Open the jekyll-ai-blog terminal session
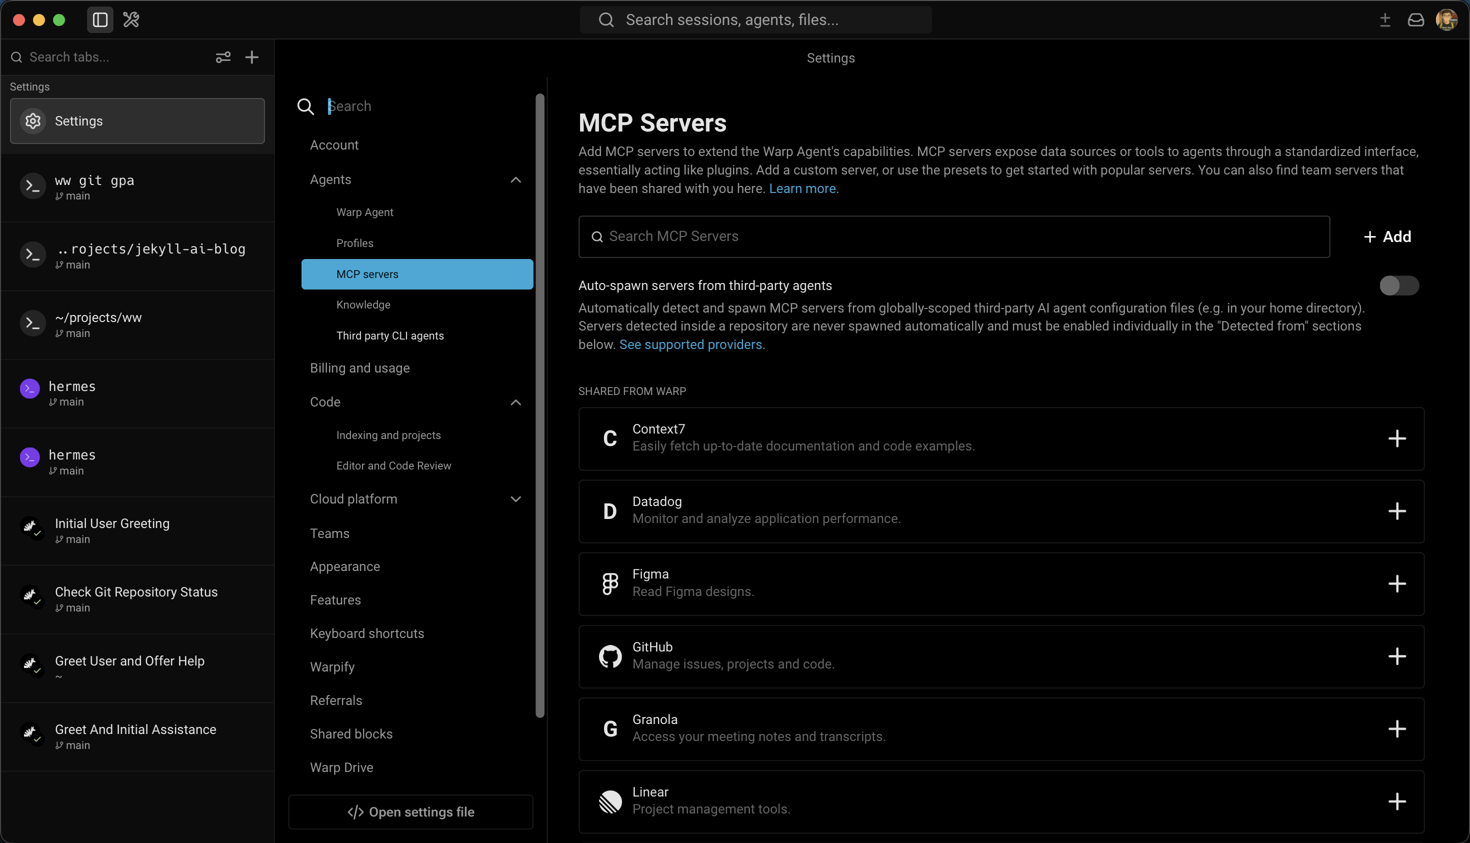Viewport: 1470px width, 843px height. pos(137,256)
